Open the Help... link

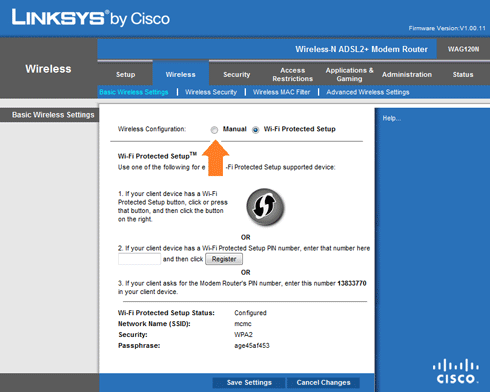pos(392,118)
